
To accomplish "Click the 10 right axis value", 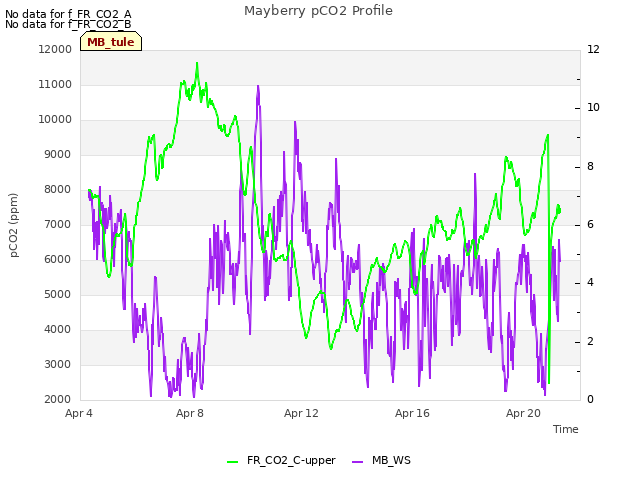I will (593, 108).
